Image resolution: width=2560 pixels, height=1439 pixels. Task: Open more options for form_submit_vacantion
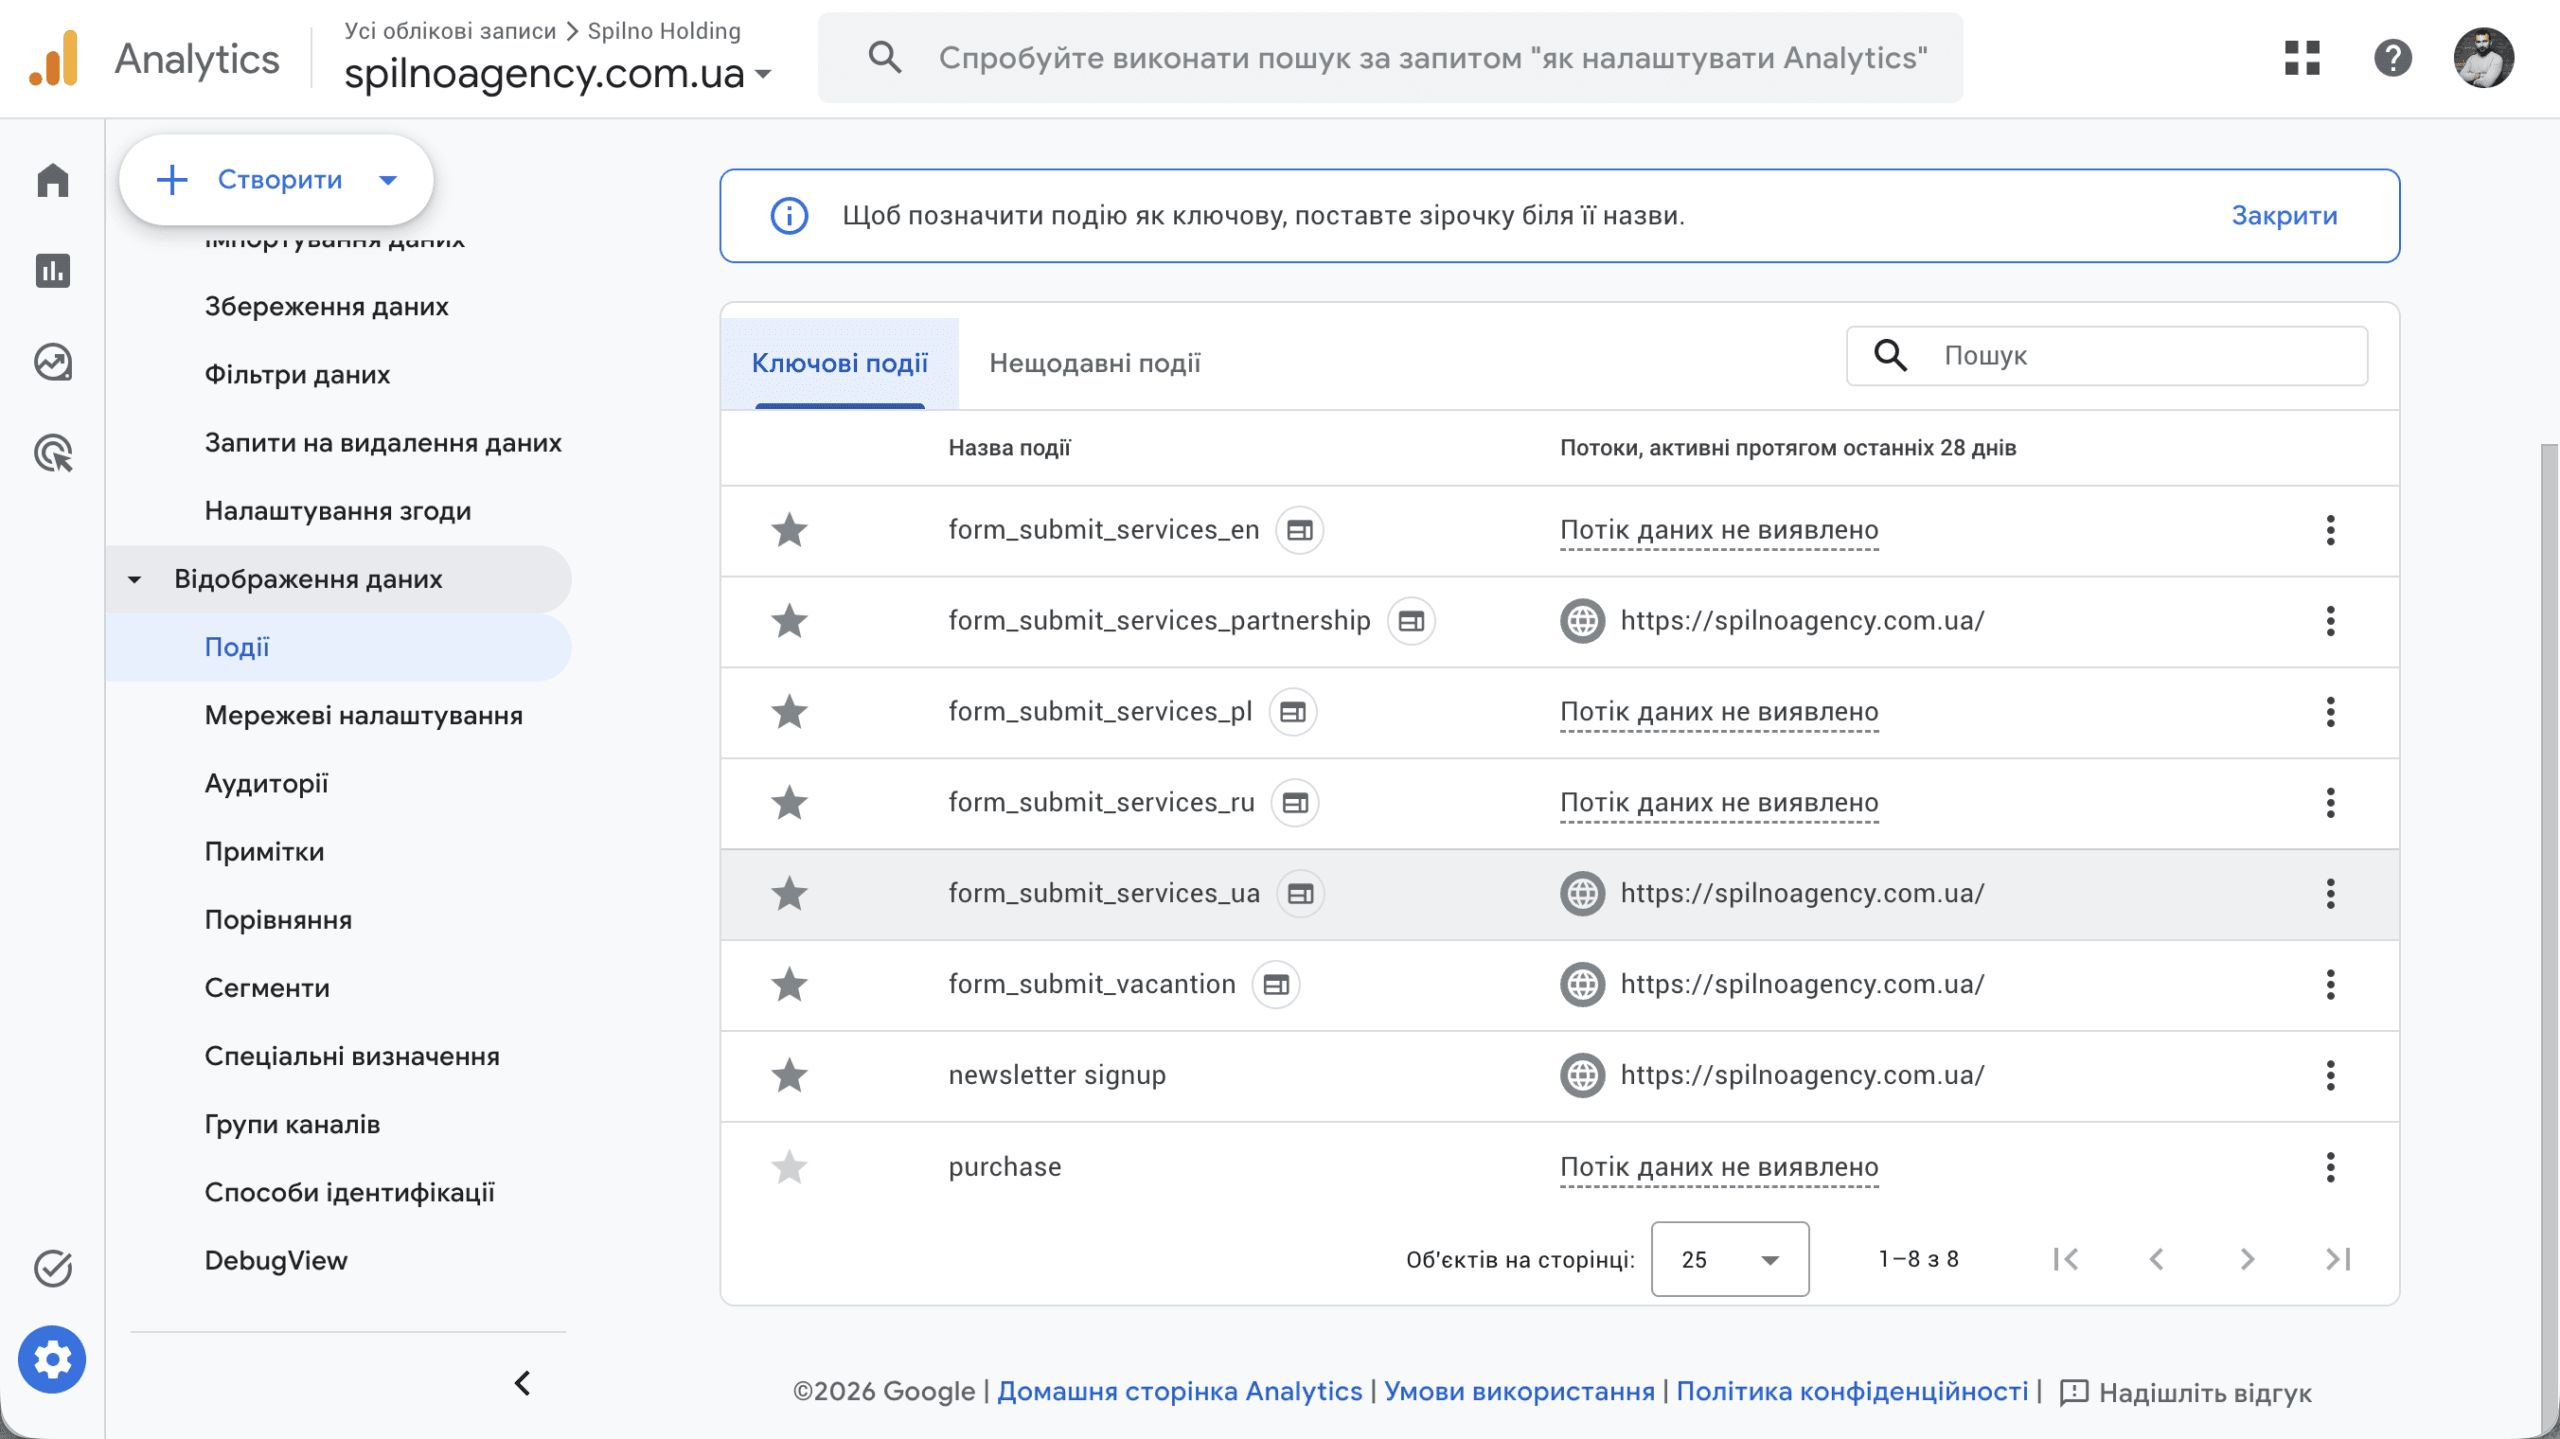click(x=2331, y=985)
